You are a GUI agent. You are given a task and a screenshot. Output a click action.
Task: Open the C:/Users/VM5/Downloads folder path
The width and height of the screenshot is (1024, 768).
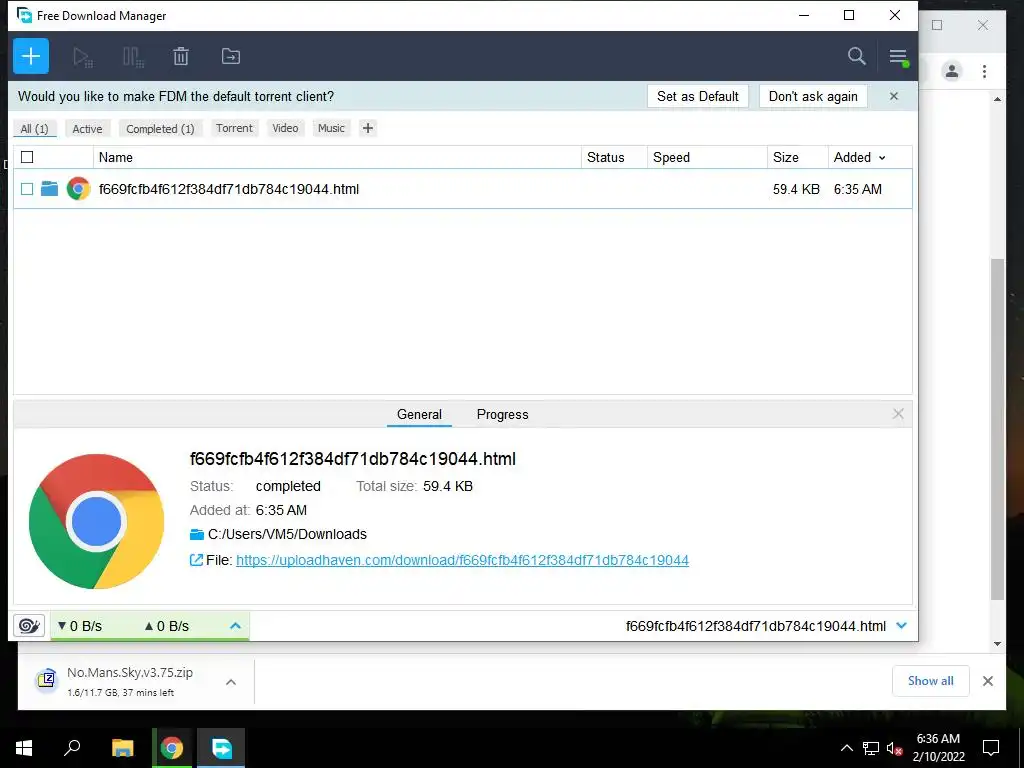pos(287,534)
